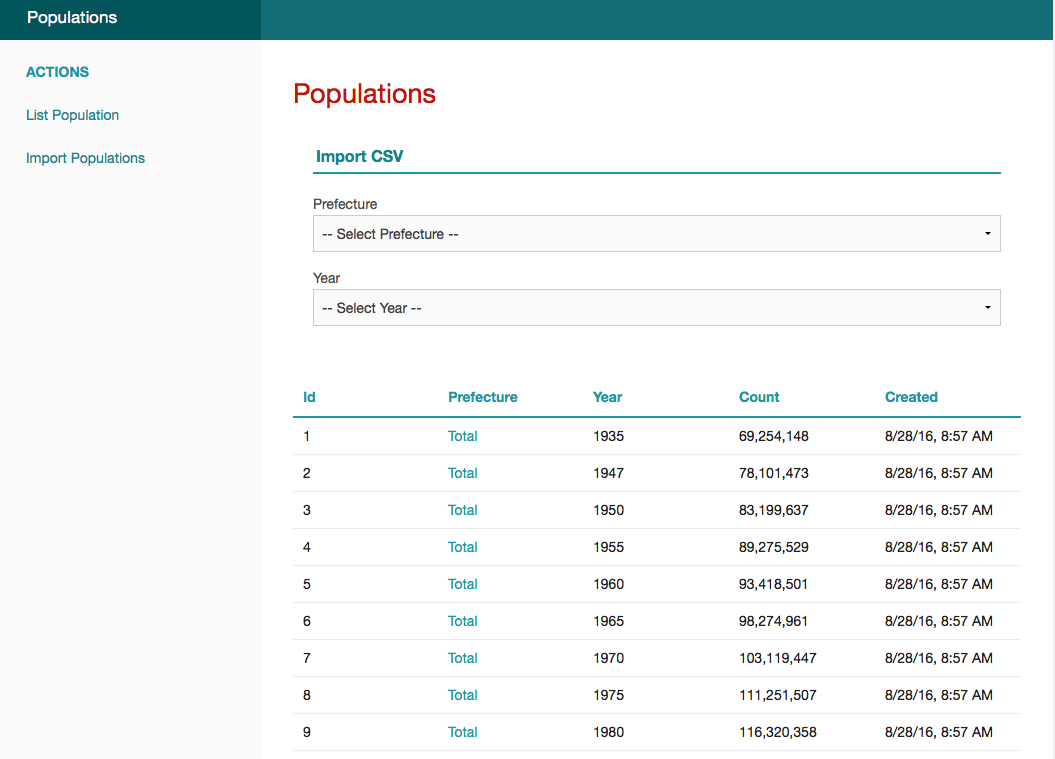
Task: Click the year cell 1955
Action: point(608,547)
